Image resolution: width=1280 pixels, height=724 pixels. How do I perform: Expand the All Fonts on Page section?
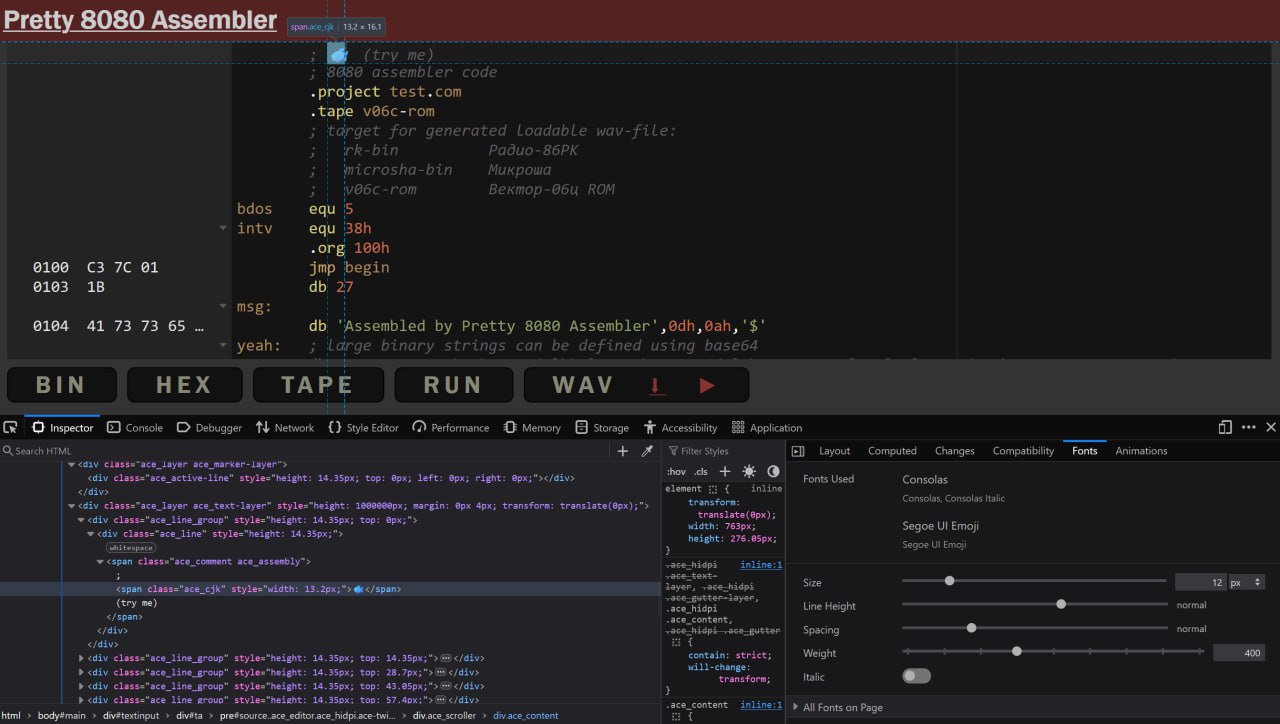click(842, 707)
